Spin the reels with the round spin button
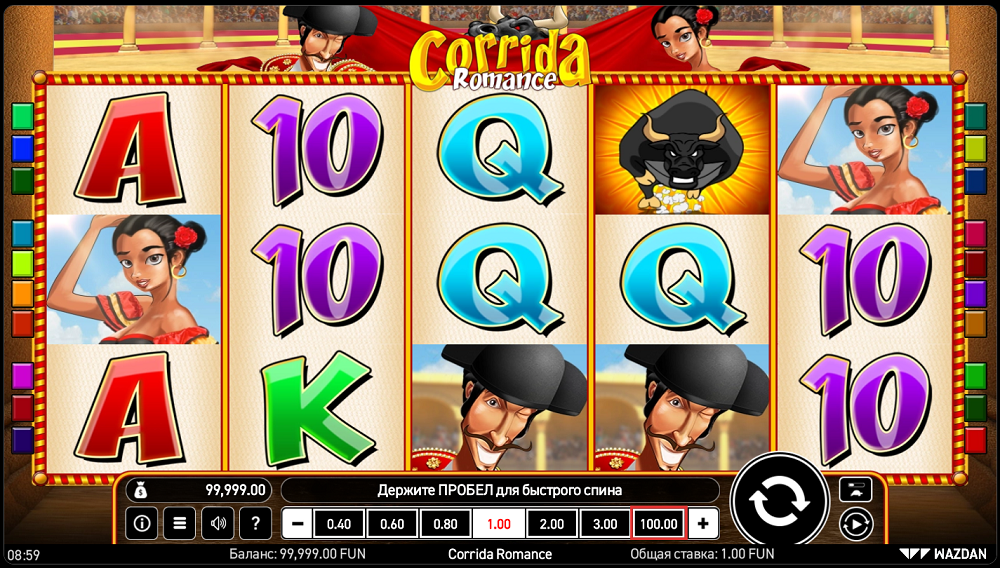This screenshot has width=1000, height=568. pyautogui.click(x=779, y=503)
